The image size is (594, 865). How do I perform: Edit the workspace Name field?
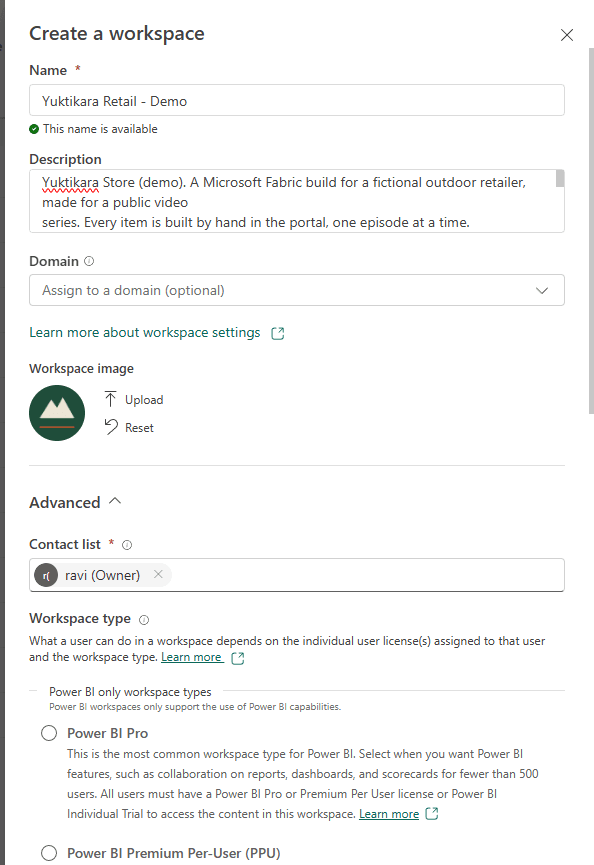coord(297,100)
